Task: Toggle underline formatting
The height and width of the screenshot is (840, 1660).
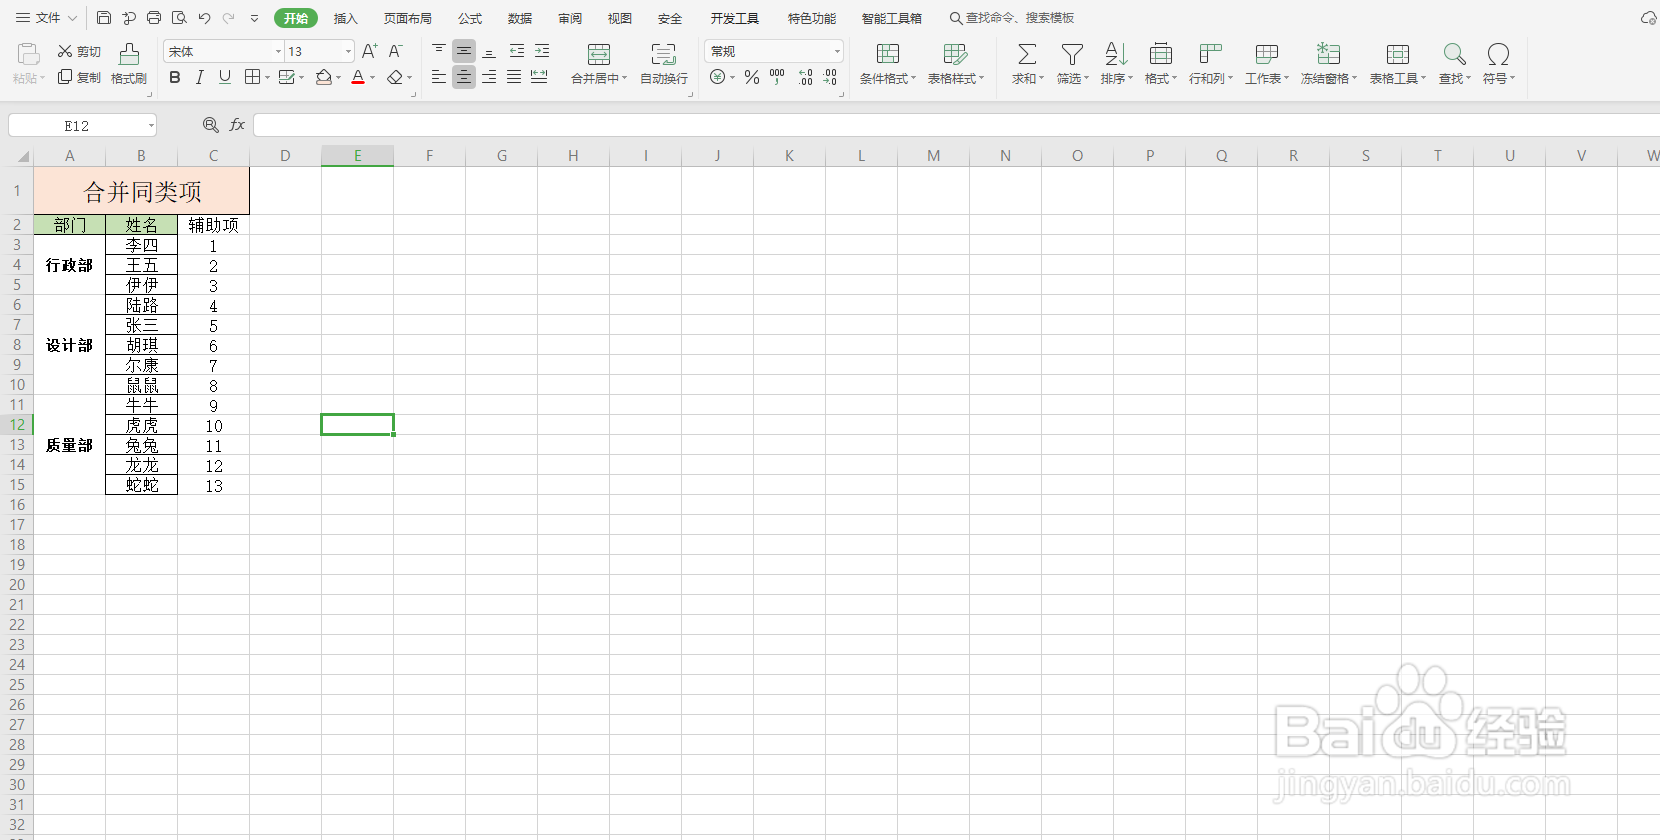Action: tap(225, 77)
